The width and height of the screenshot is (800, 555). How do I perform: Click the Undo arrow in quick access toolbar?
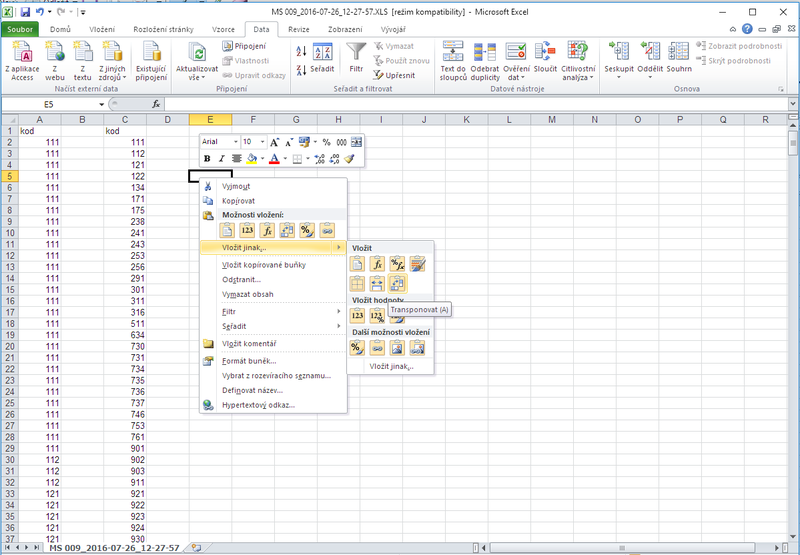40,12
